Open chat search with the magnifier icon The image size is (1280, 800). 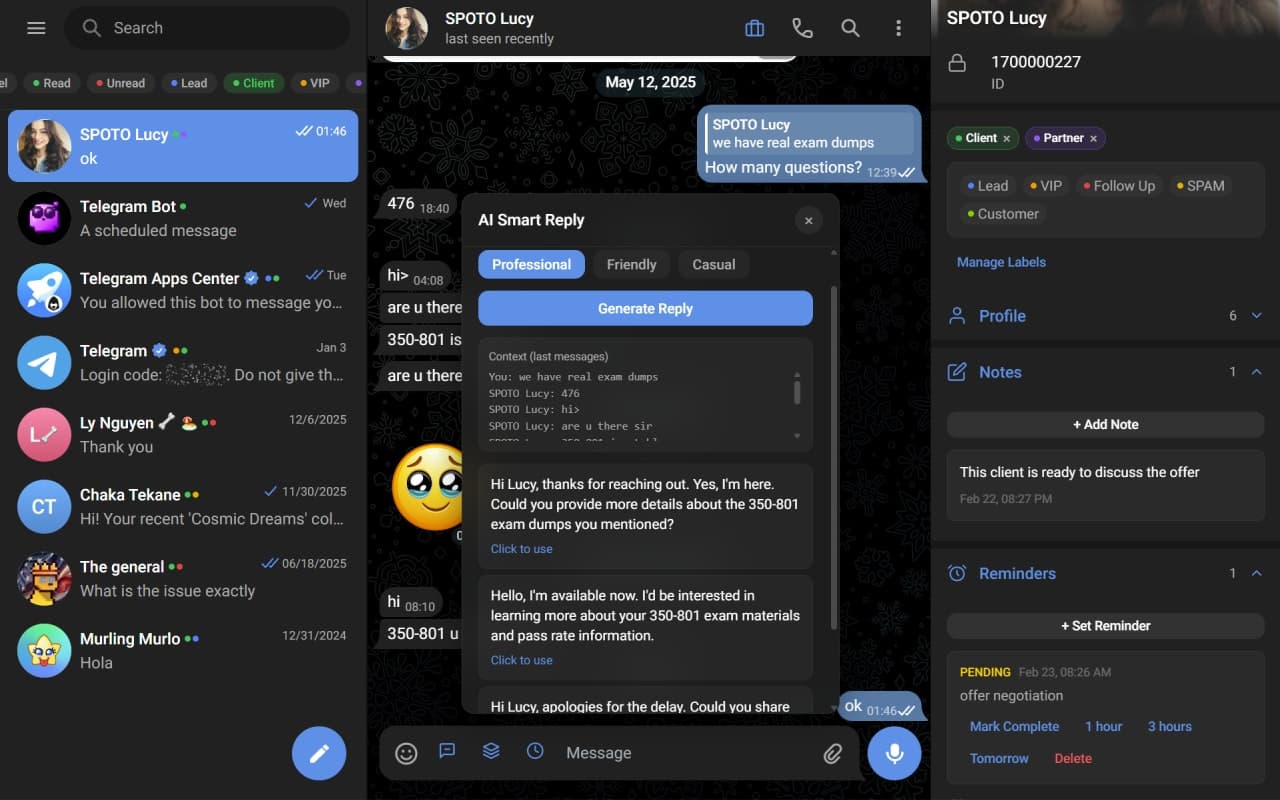pyautogui.click(x=850, y=28)
